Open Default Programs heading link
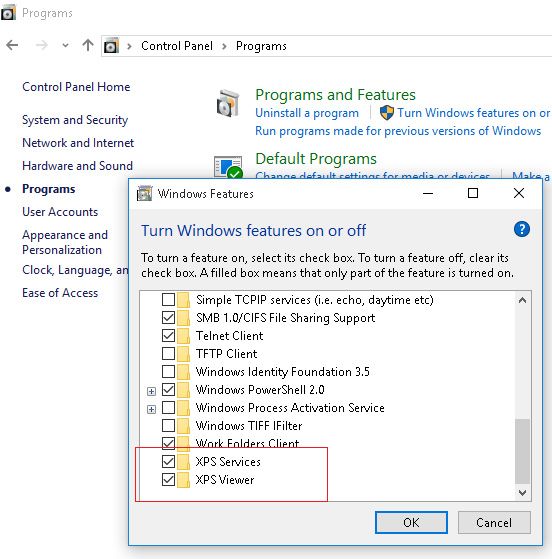This screenshot has height=559, width=552. (x=316, y=159)
